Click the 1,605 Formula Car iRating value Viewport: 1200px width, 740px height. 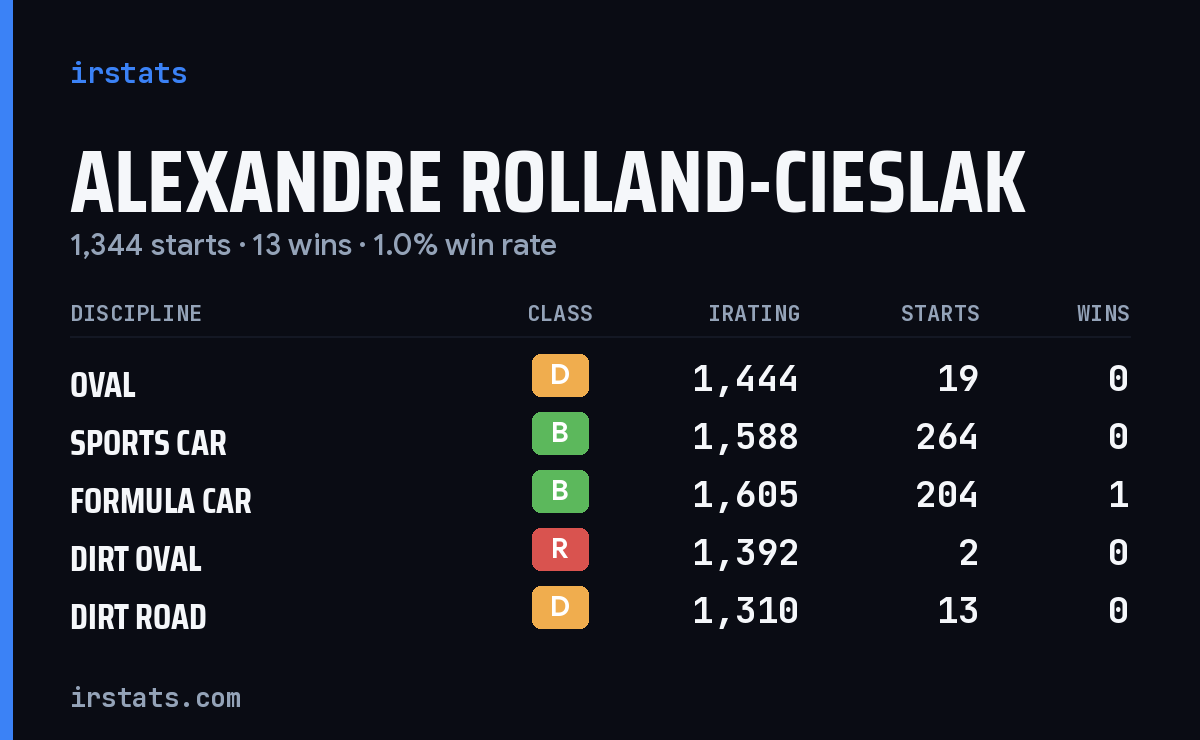[x=746, y=495]
